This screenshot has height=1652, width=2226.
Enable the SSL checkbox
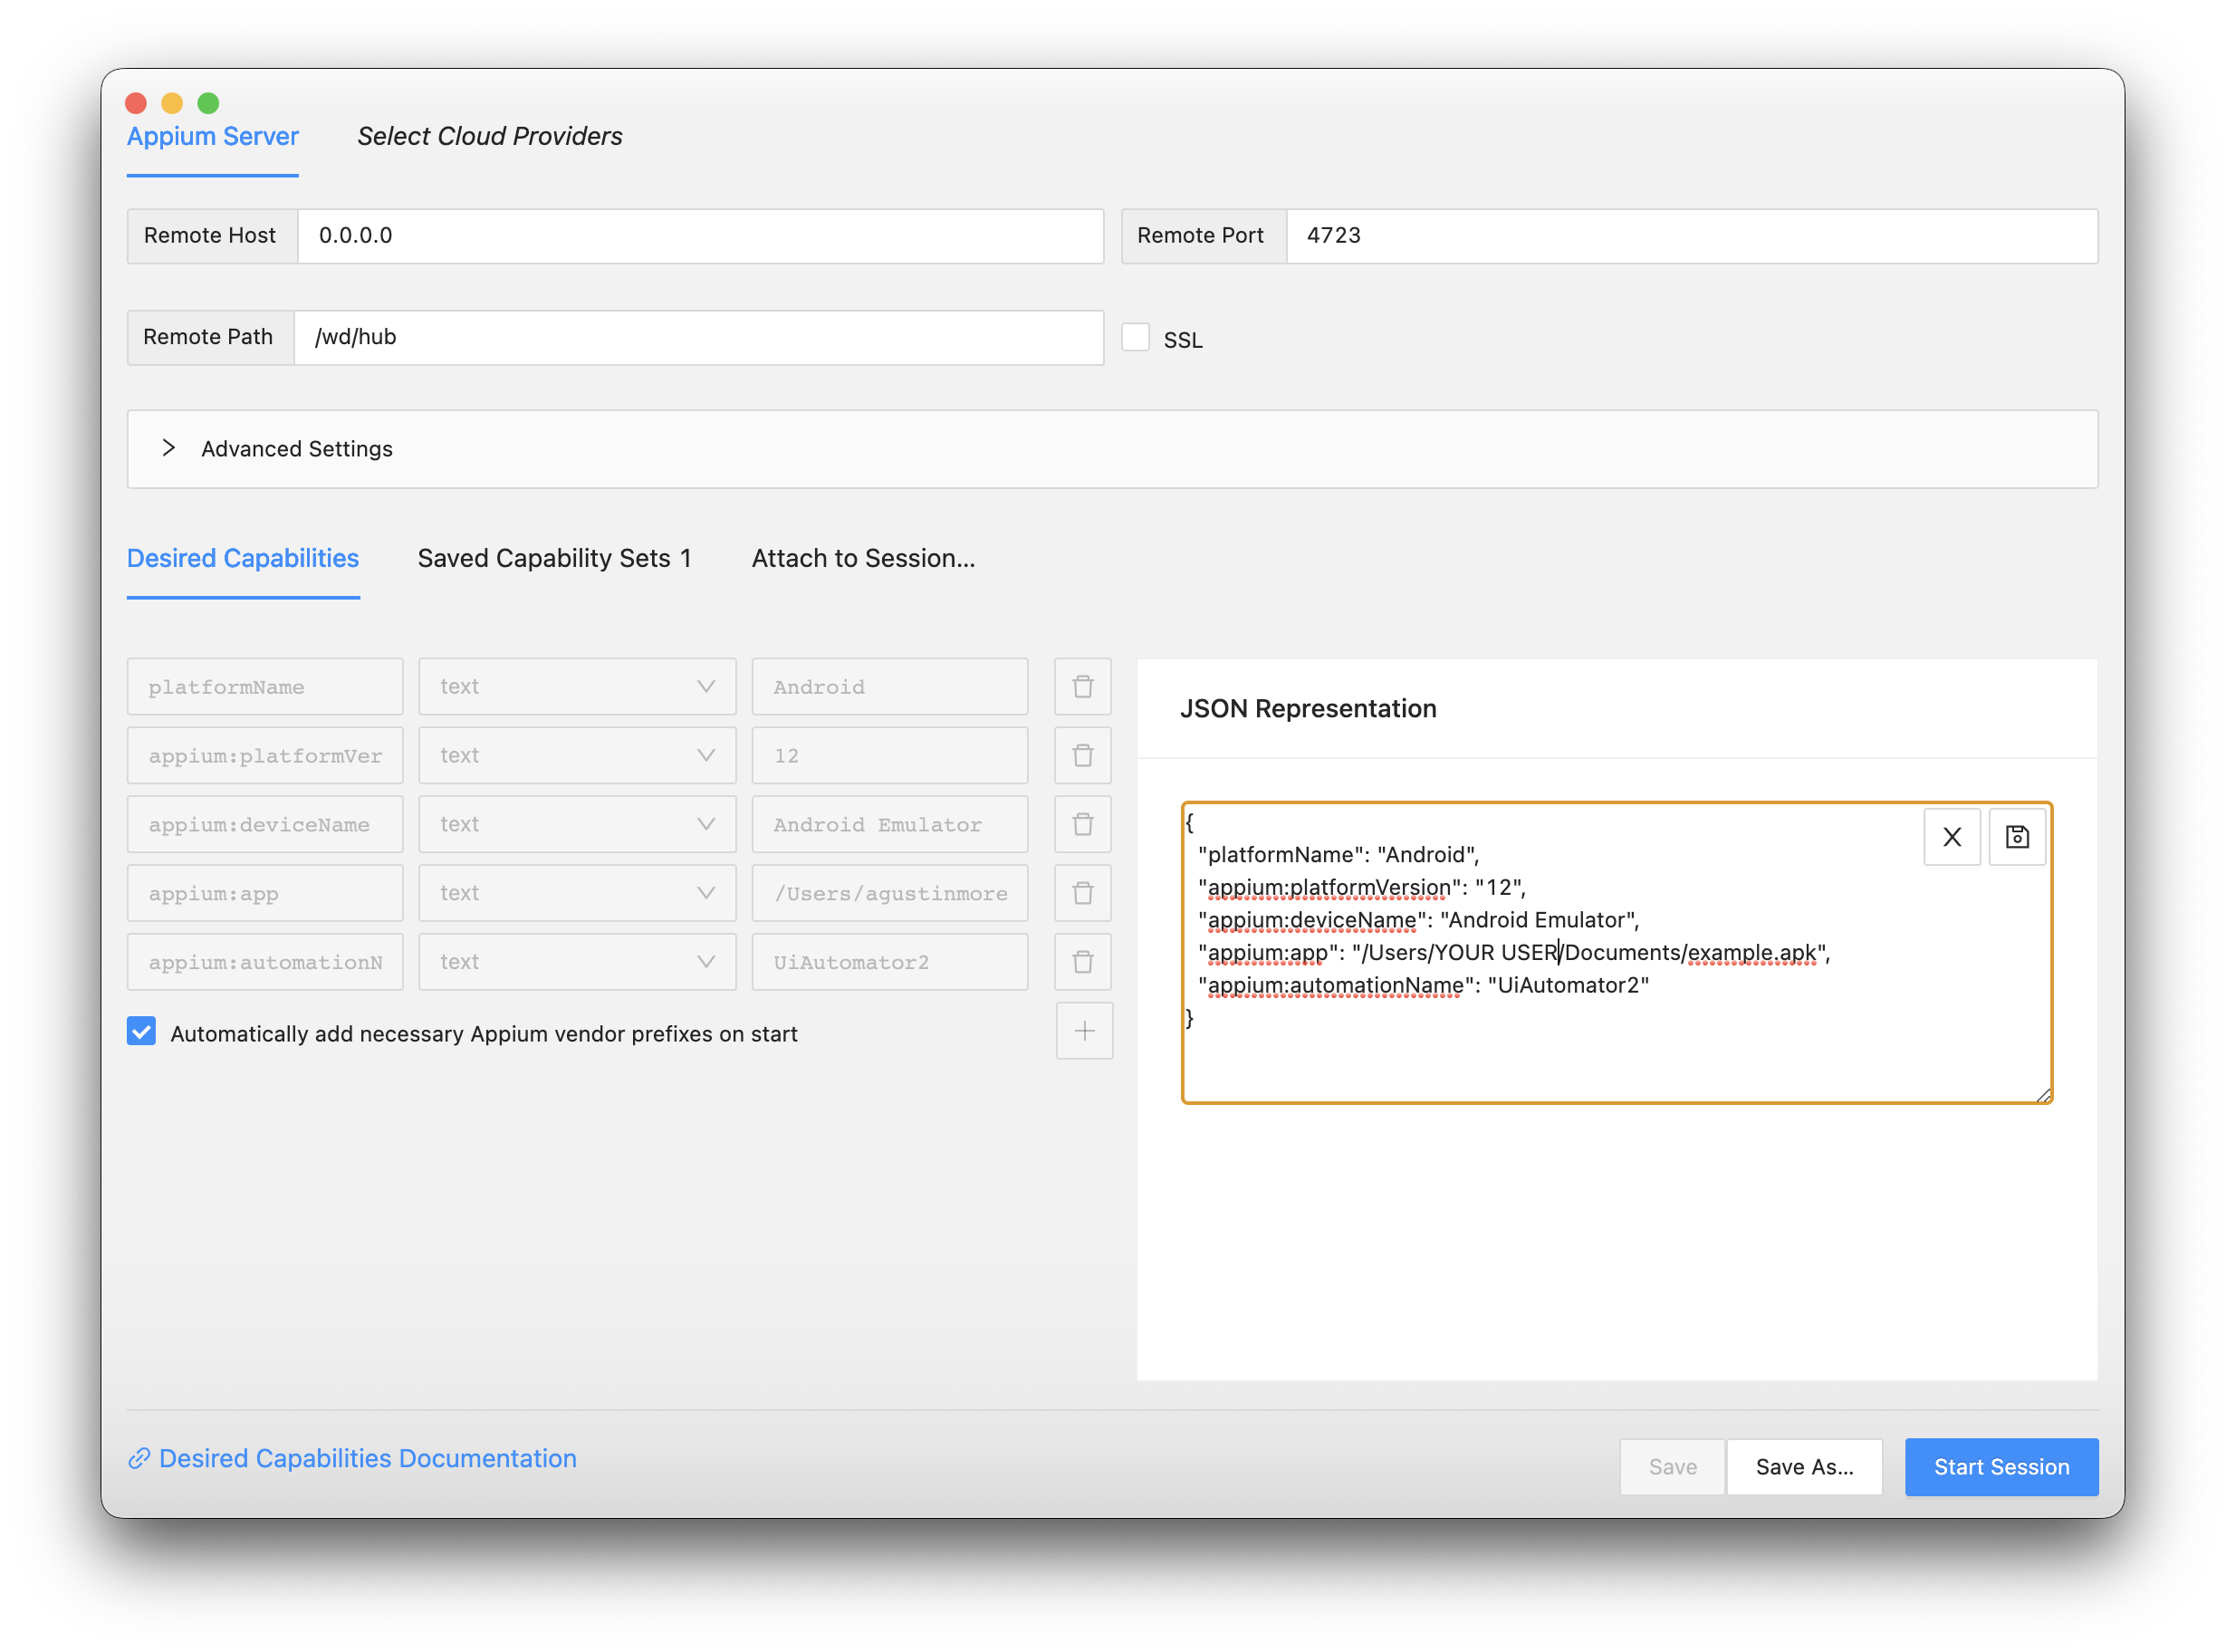click(x=1135, y=337)
